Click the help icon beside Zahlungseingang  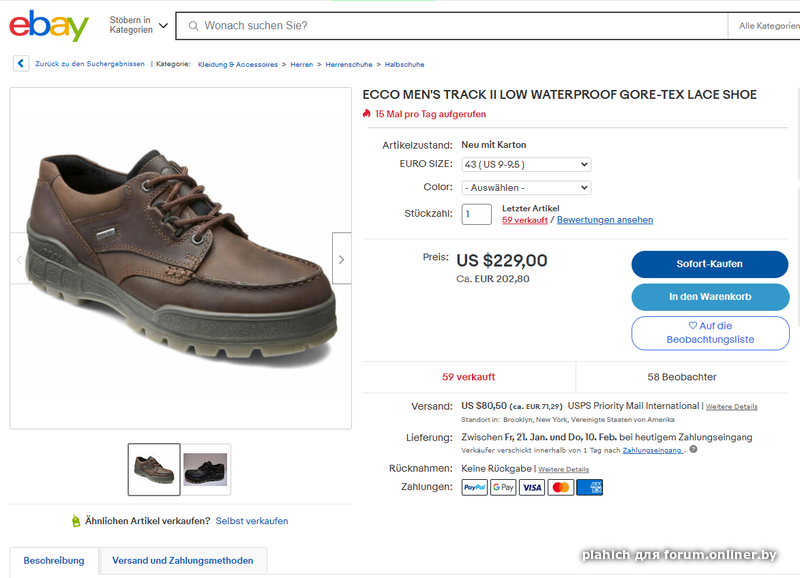point(693,450)
